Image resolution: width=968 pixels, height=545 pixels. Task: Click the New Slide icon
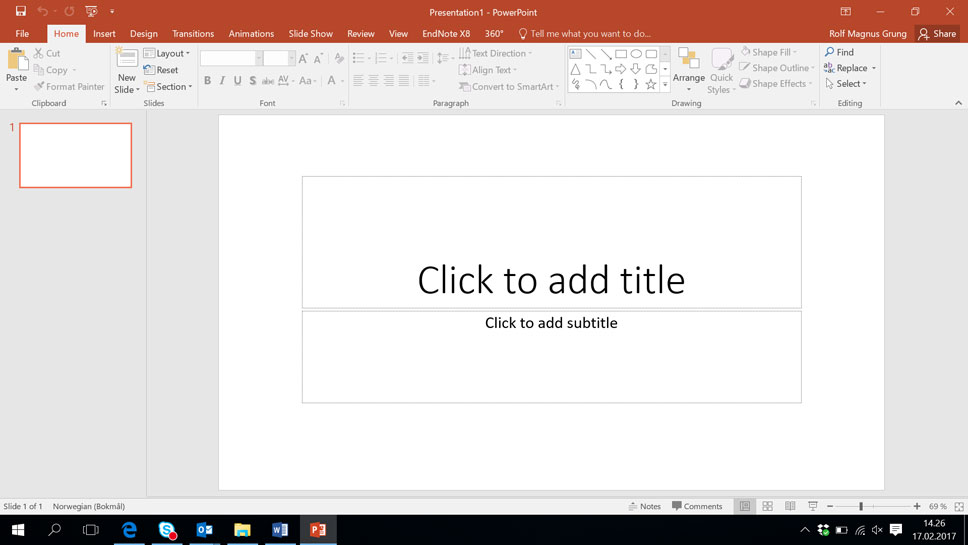(126, 59)
